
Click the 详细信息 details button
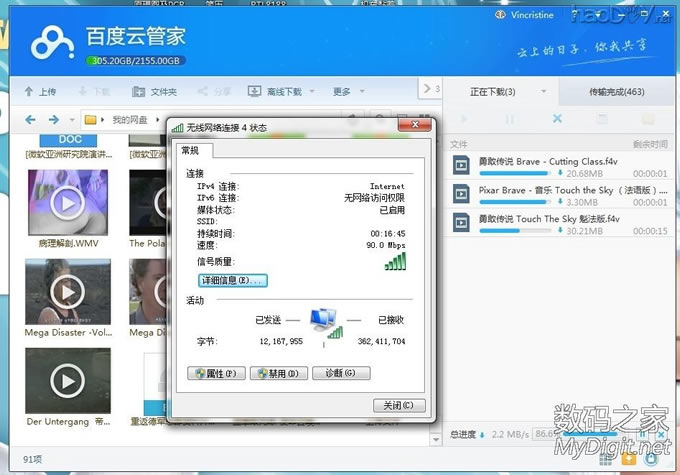coord(233,280)
